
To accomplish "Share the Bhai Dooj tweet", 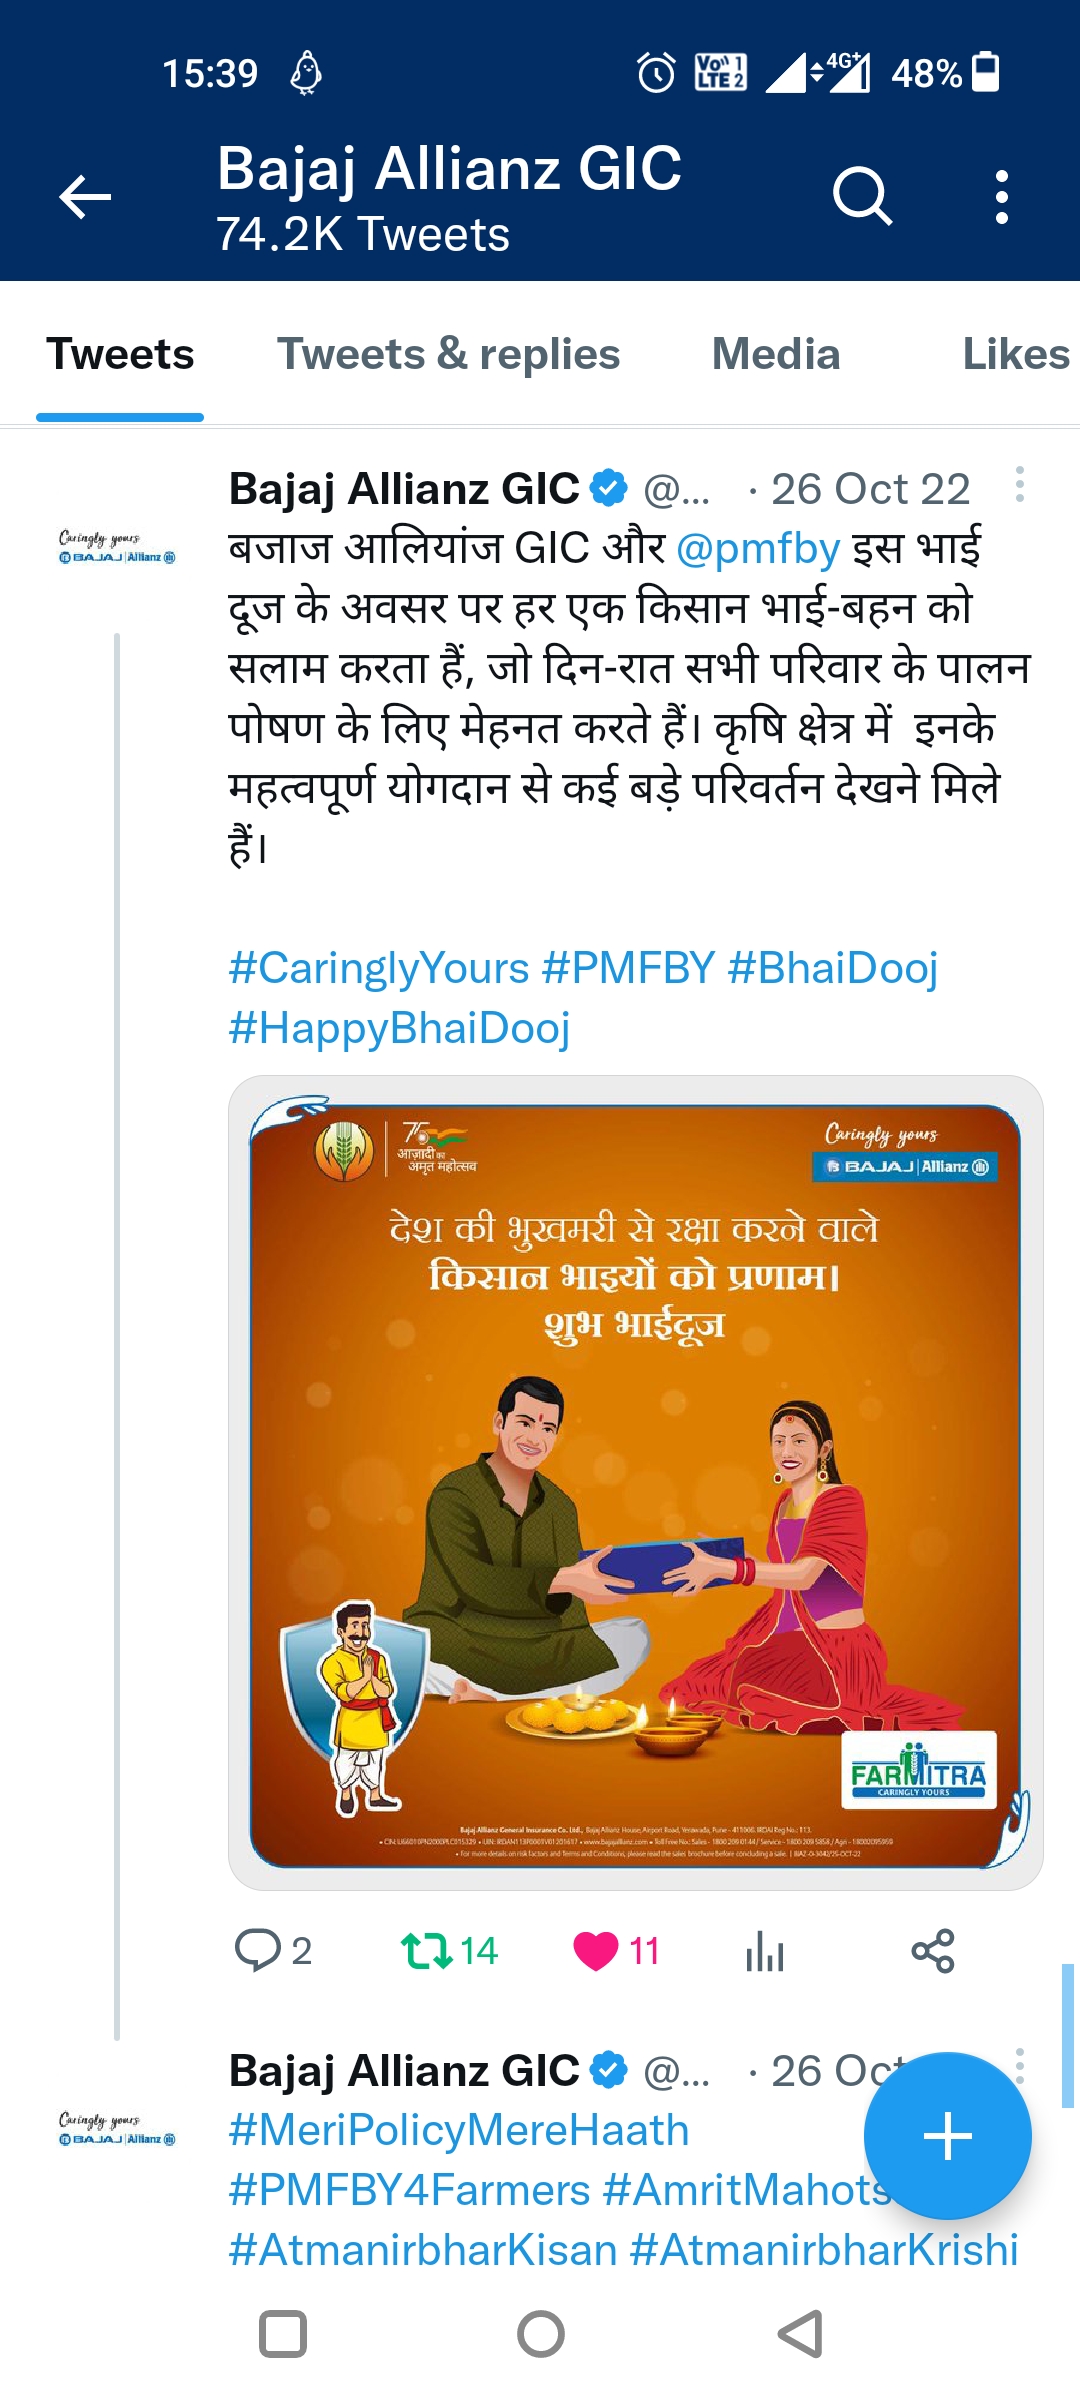I will pyautogui.click(x=933, y=1951).
